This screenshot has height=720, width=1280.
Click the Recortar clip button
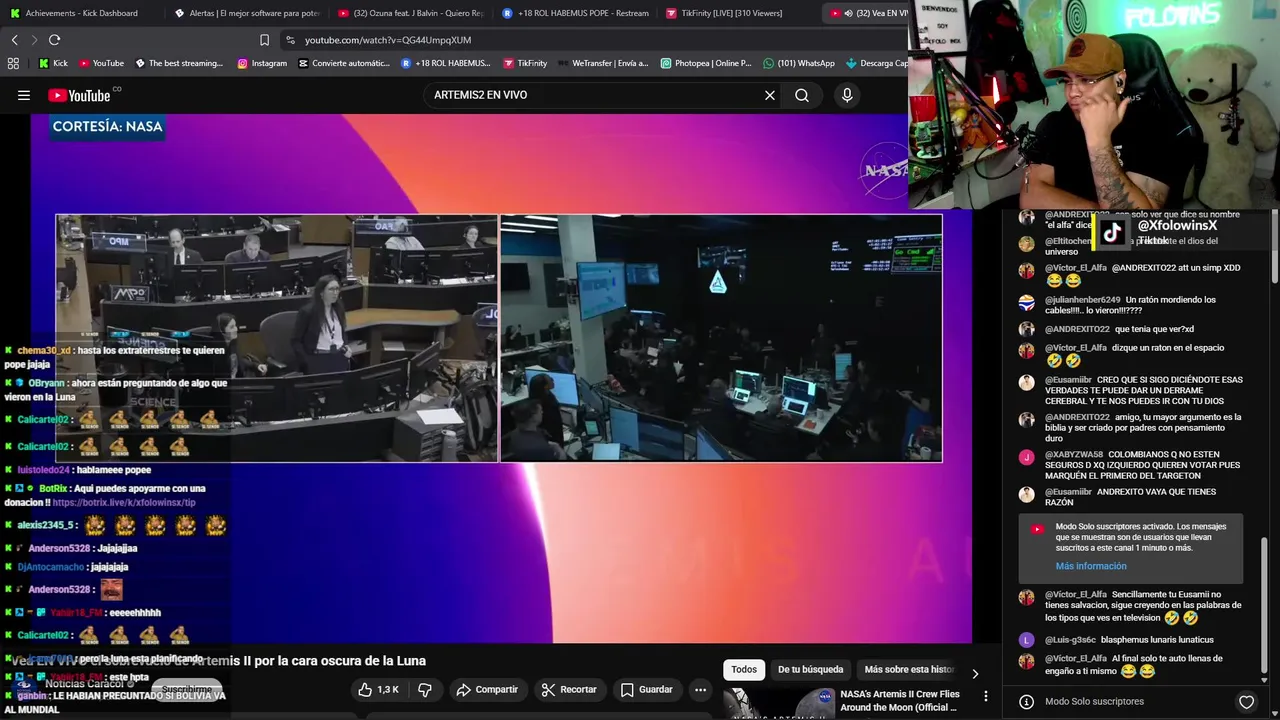pyautogui.click(x=569, y=690)
